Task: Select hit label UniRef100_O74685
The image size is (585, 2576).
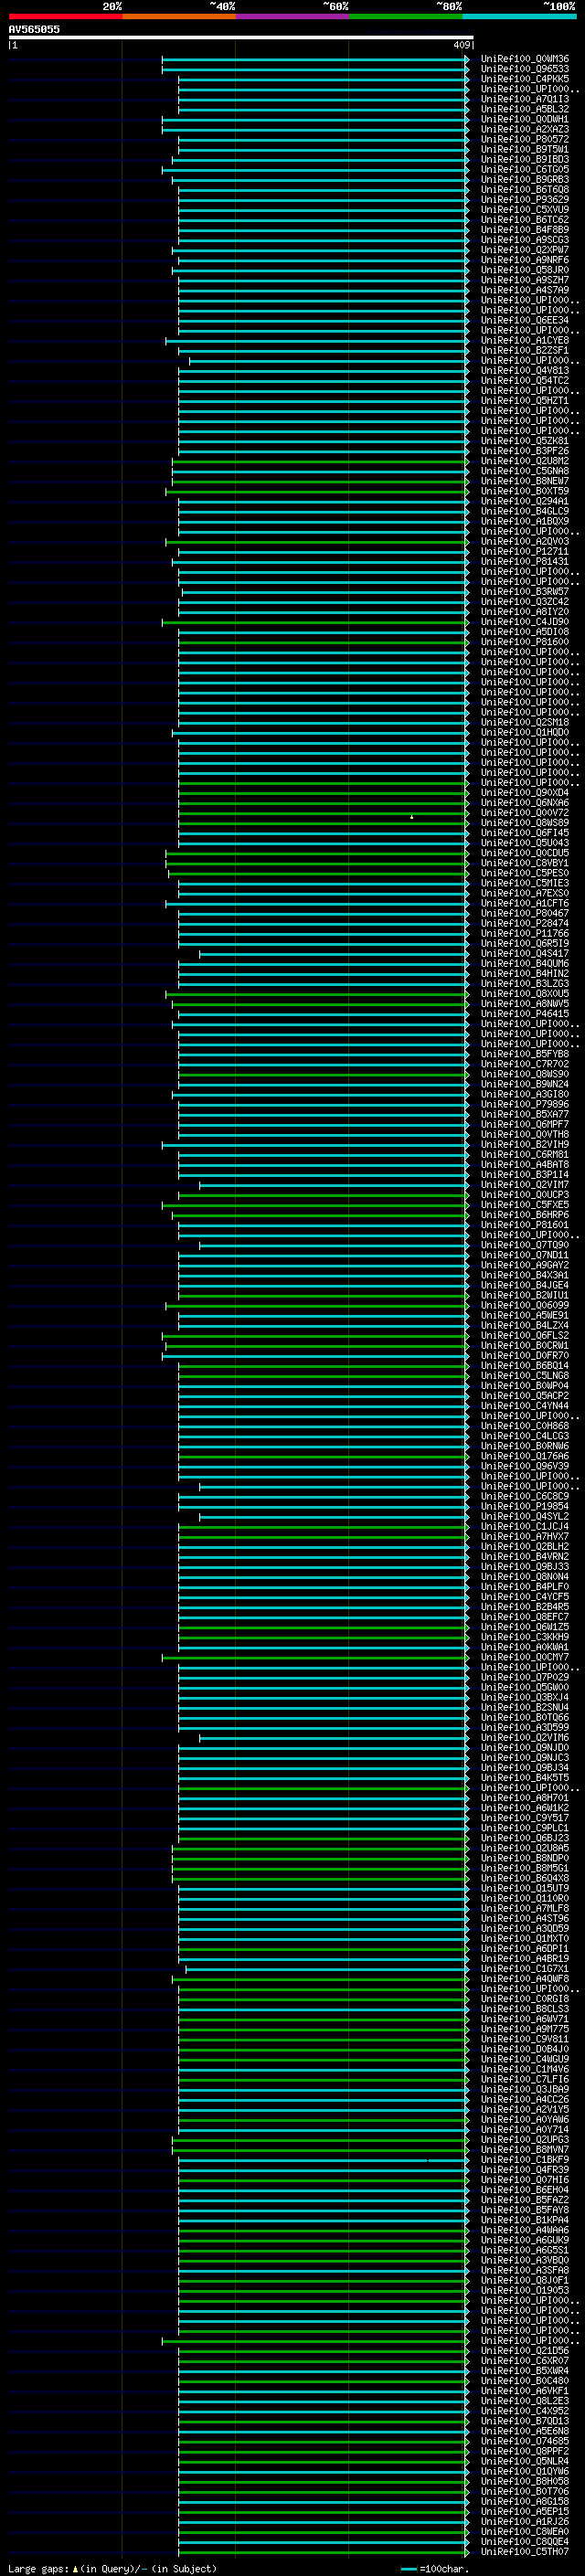Action: [x=525, y=2441]
